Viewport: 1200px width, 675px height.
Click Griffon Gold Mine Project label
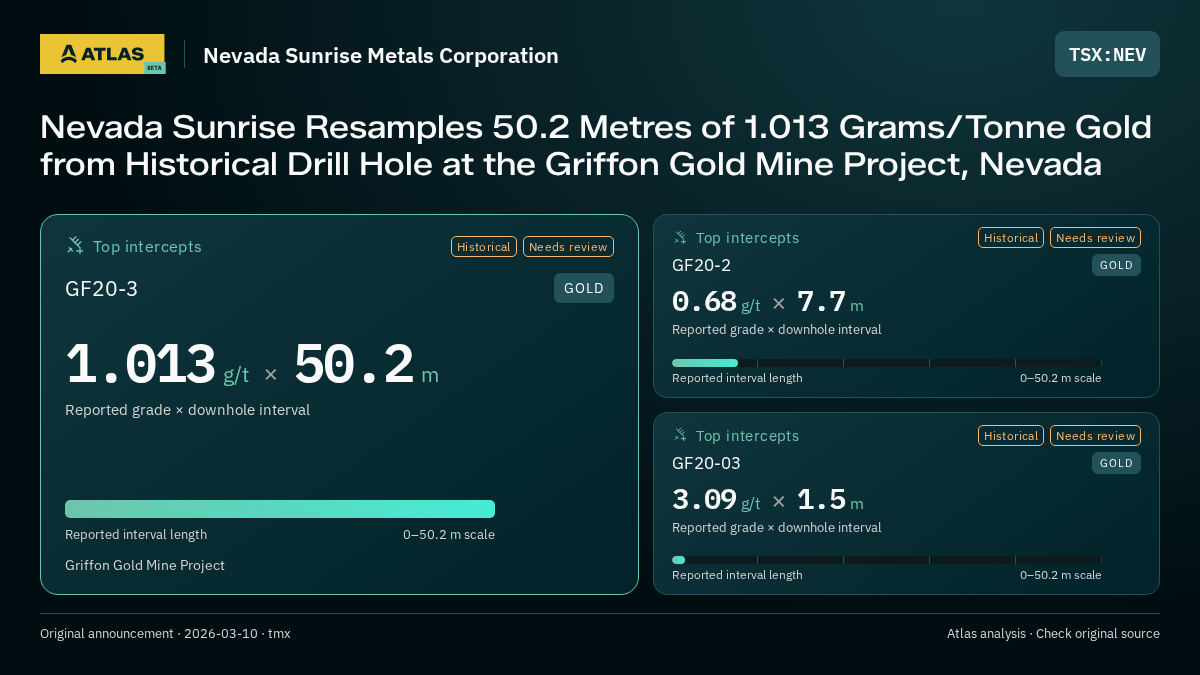(x=145, y=565)
